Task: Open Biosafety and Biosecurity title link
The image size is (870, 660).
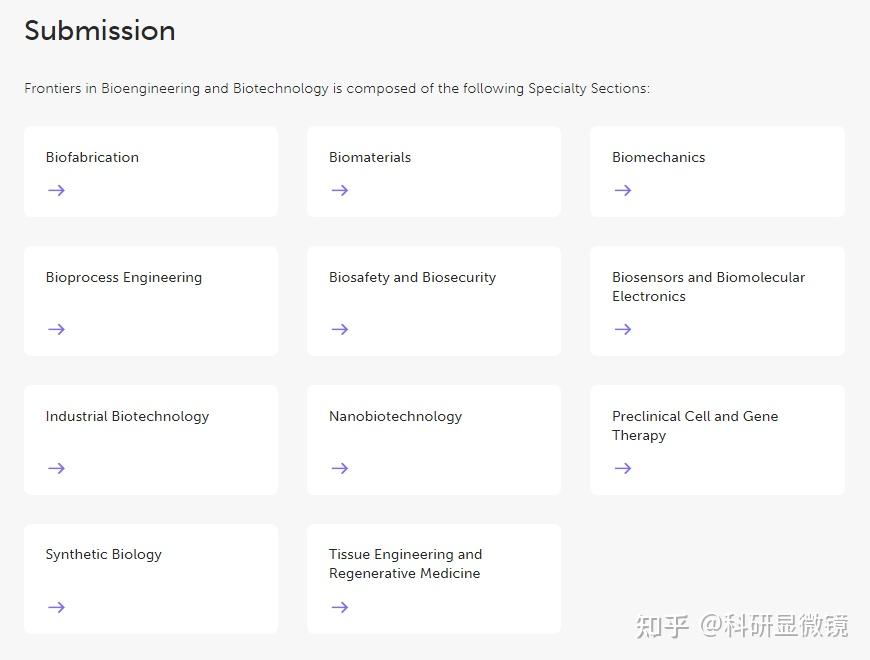Action: (412, 277)
